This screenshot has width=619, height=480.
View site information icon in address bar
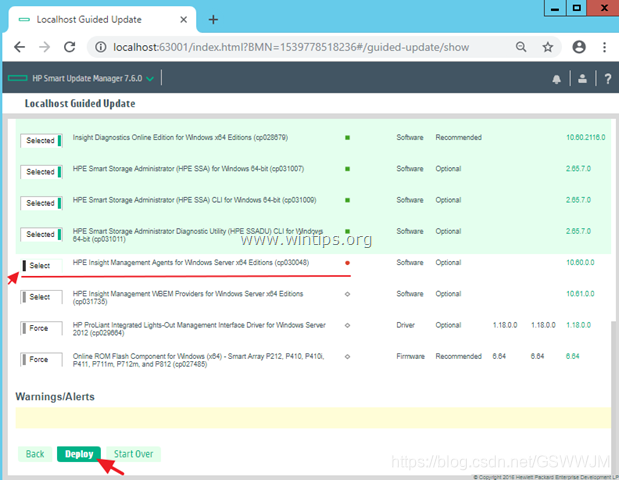coord(101,47)
